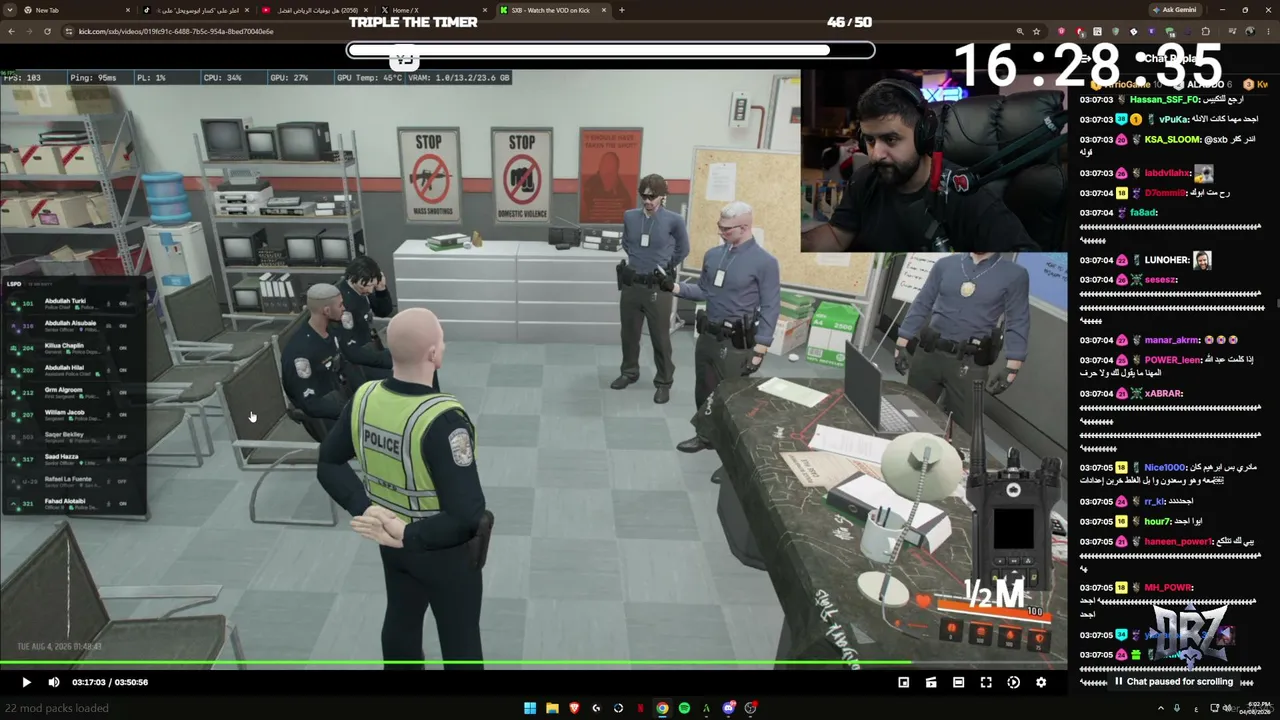Open chat user vPuKa's profile
The width and height of the screenshot is (1280, 720).
point(1173,120)
